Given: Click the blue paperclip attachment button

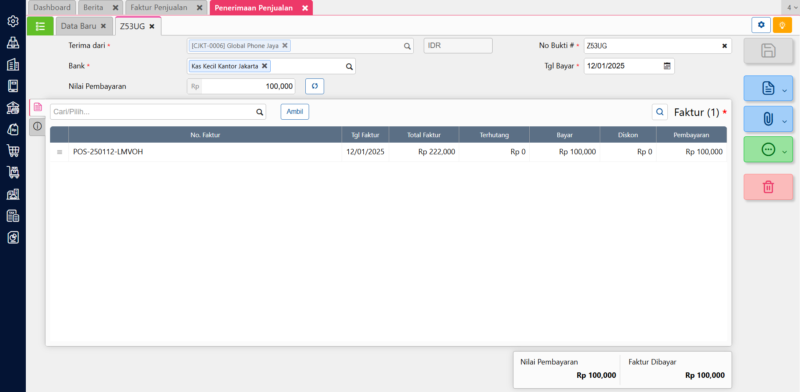Looking at the screenshot, I should 768,119.
